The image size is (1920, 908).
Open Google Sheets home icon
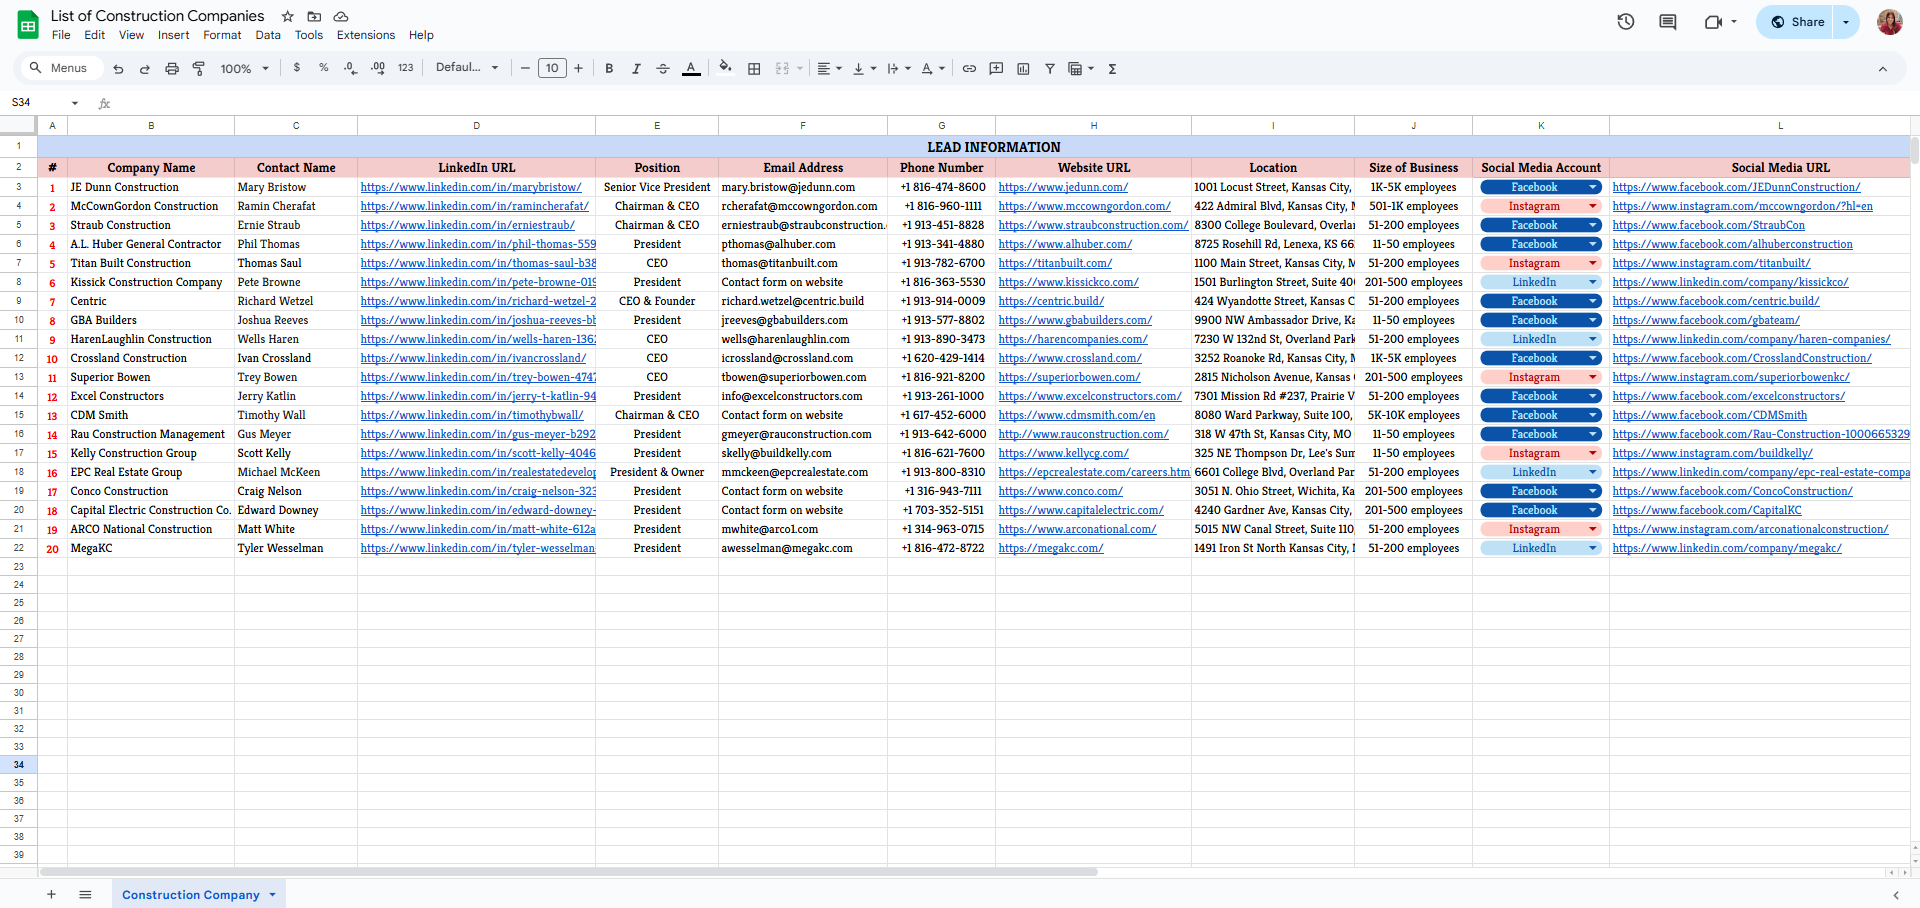(x=28, y=24)
